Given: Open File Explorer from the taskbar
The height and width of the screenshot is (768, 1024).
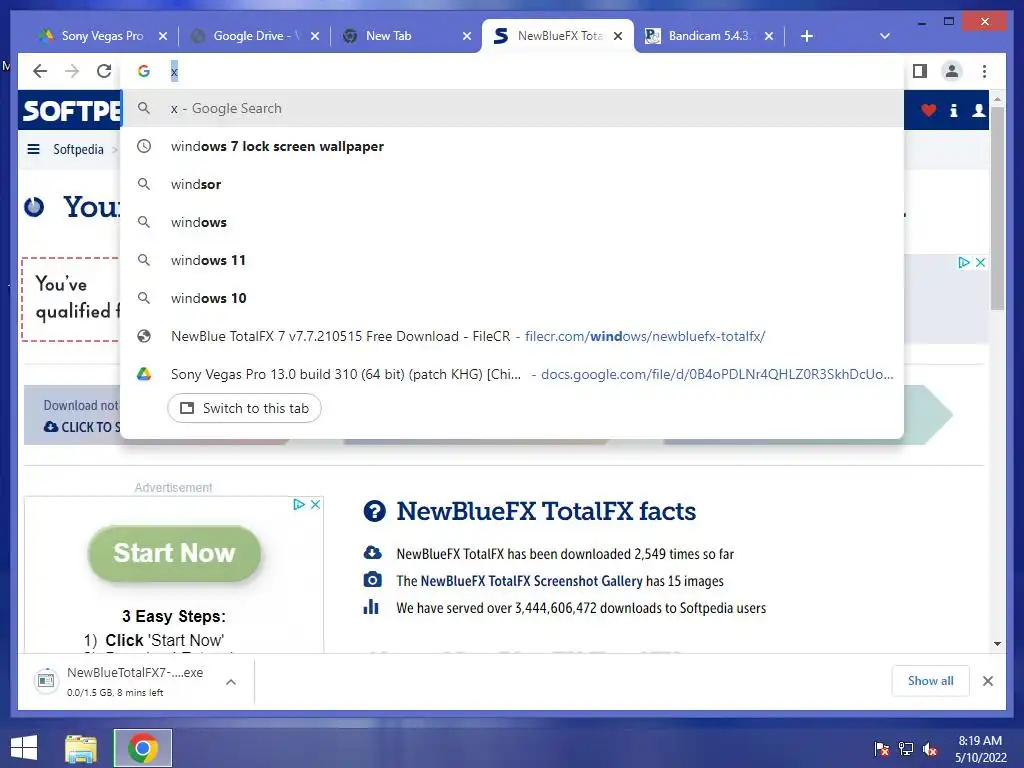Looking at the screenshot, I should pyautogui.click(x=81, y=748).
